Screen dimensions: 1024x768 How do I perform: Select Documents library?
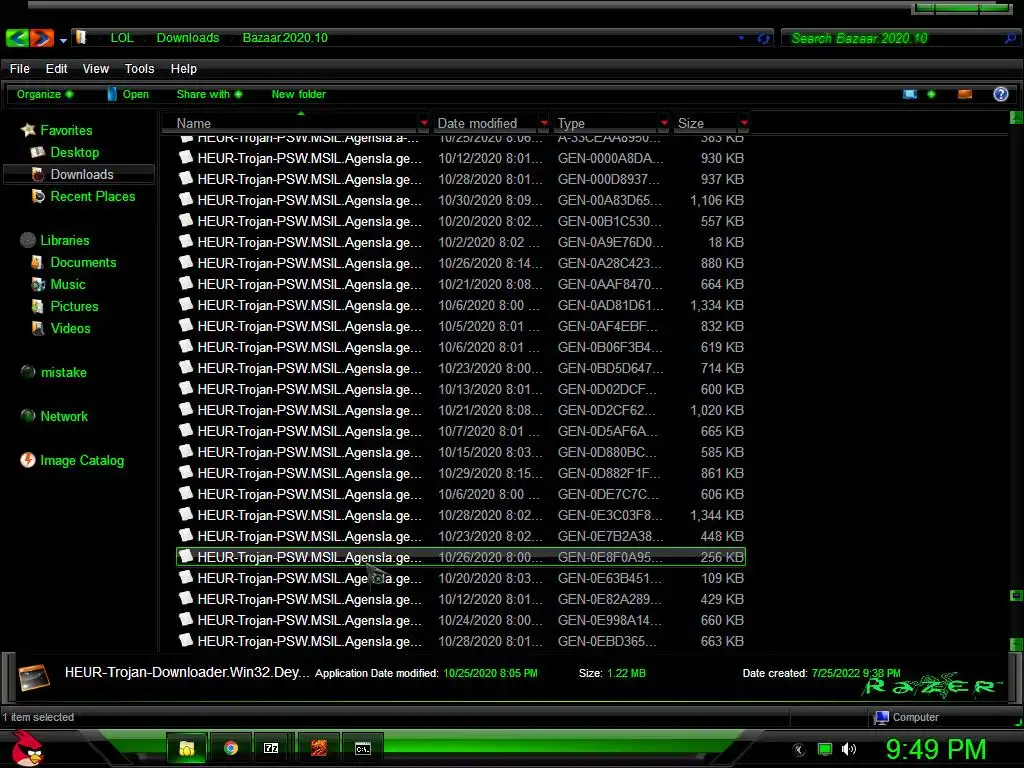73,263
